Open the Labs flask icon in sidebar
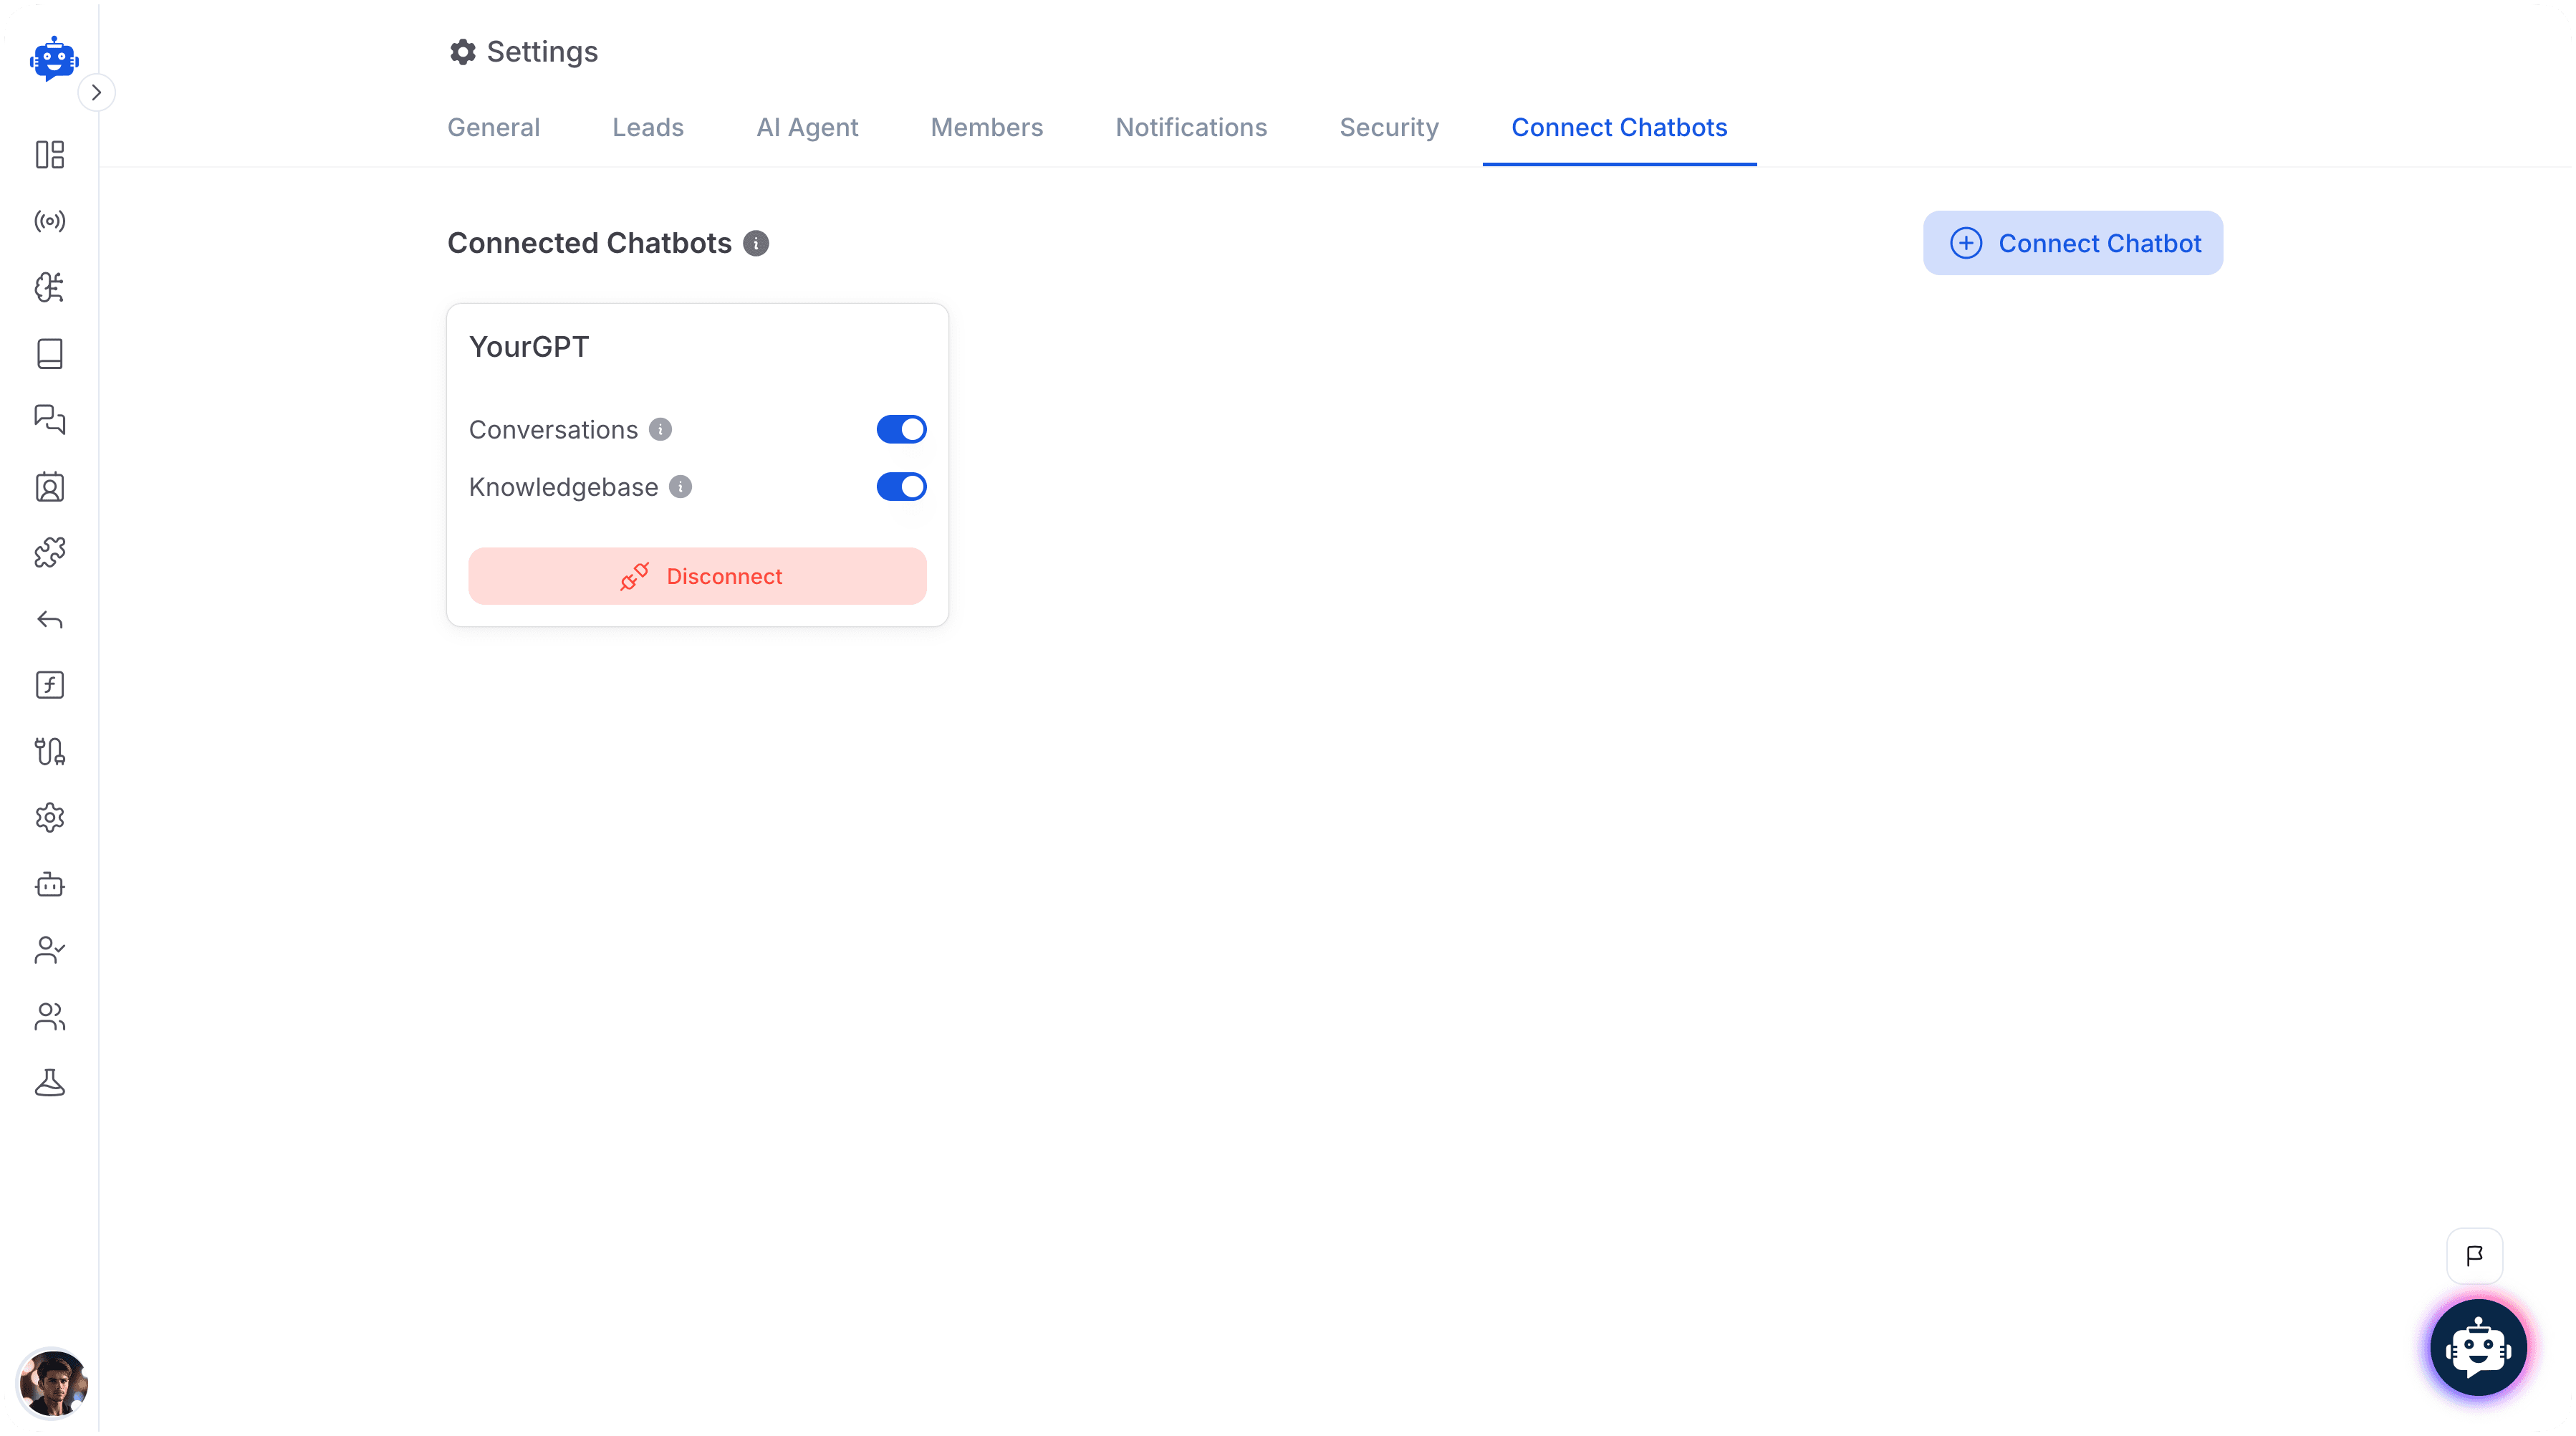The width and height of the screenshot is (2576, 1436). (x=49, y=1083)
